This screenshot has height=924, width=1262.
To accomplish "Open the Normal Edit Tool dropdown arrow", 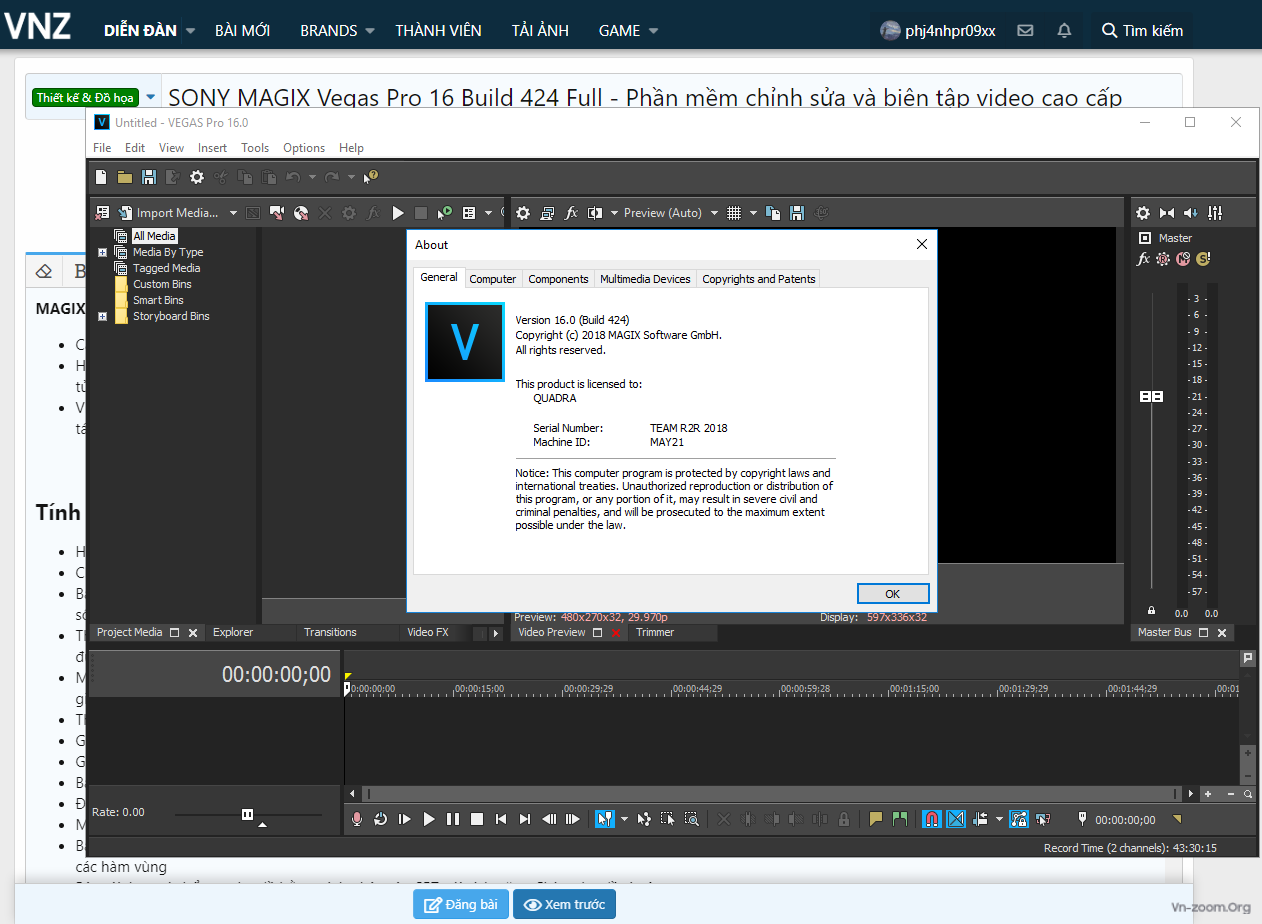I will pyautogui.click(x=624, y=819).
